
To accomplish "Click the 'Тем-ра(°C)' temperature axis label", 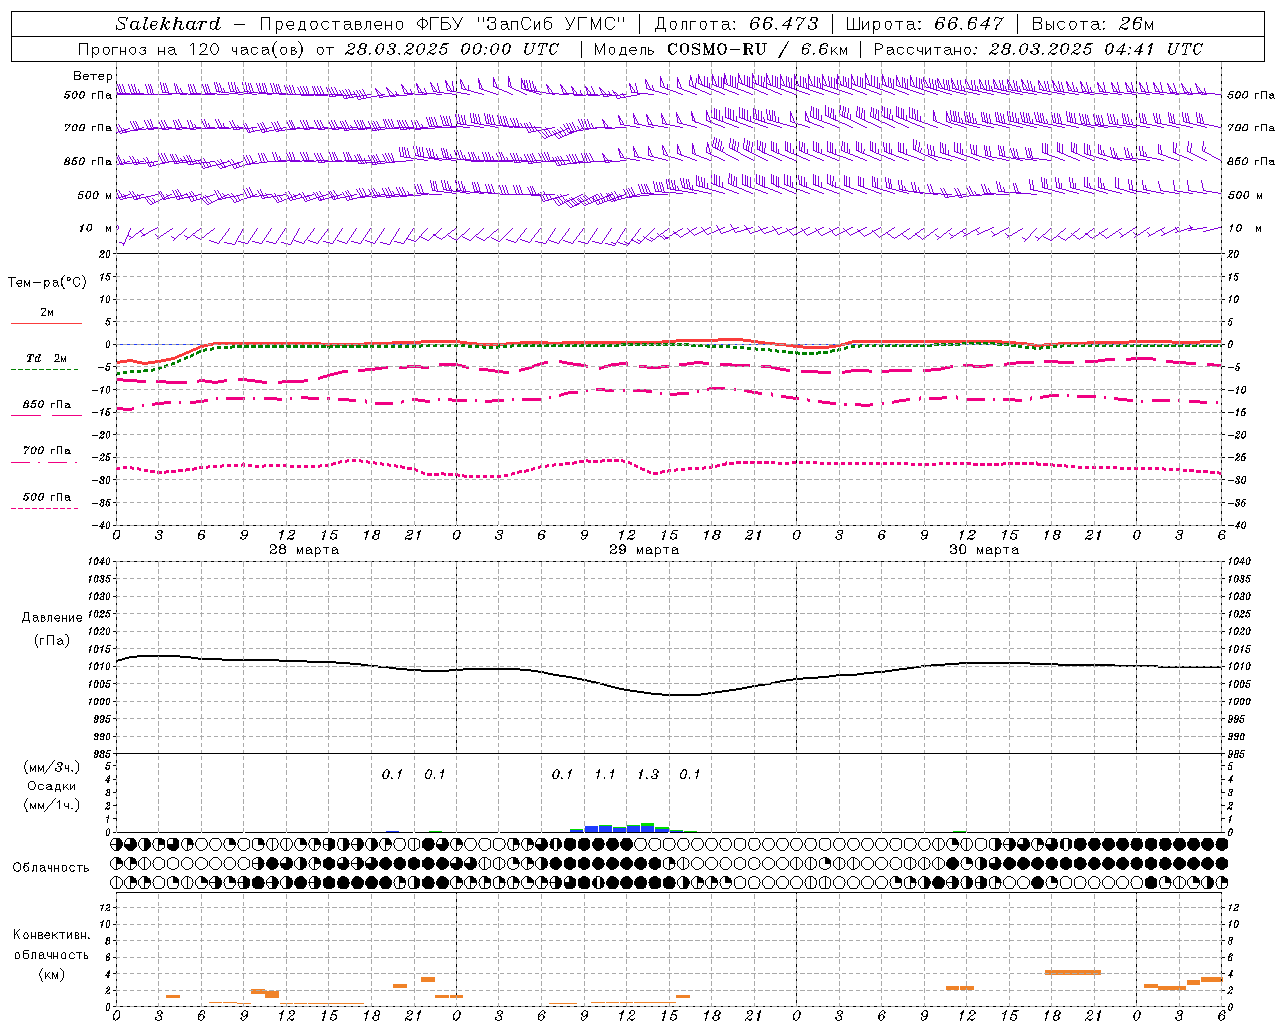I will pyautogui.click(x=47, y=282).
